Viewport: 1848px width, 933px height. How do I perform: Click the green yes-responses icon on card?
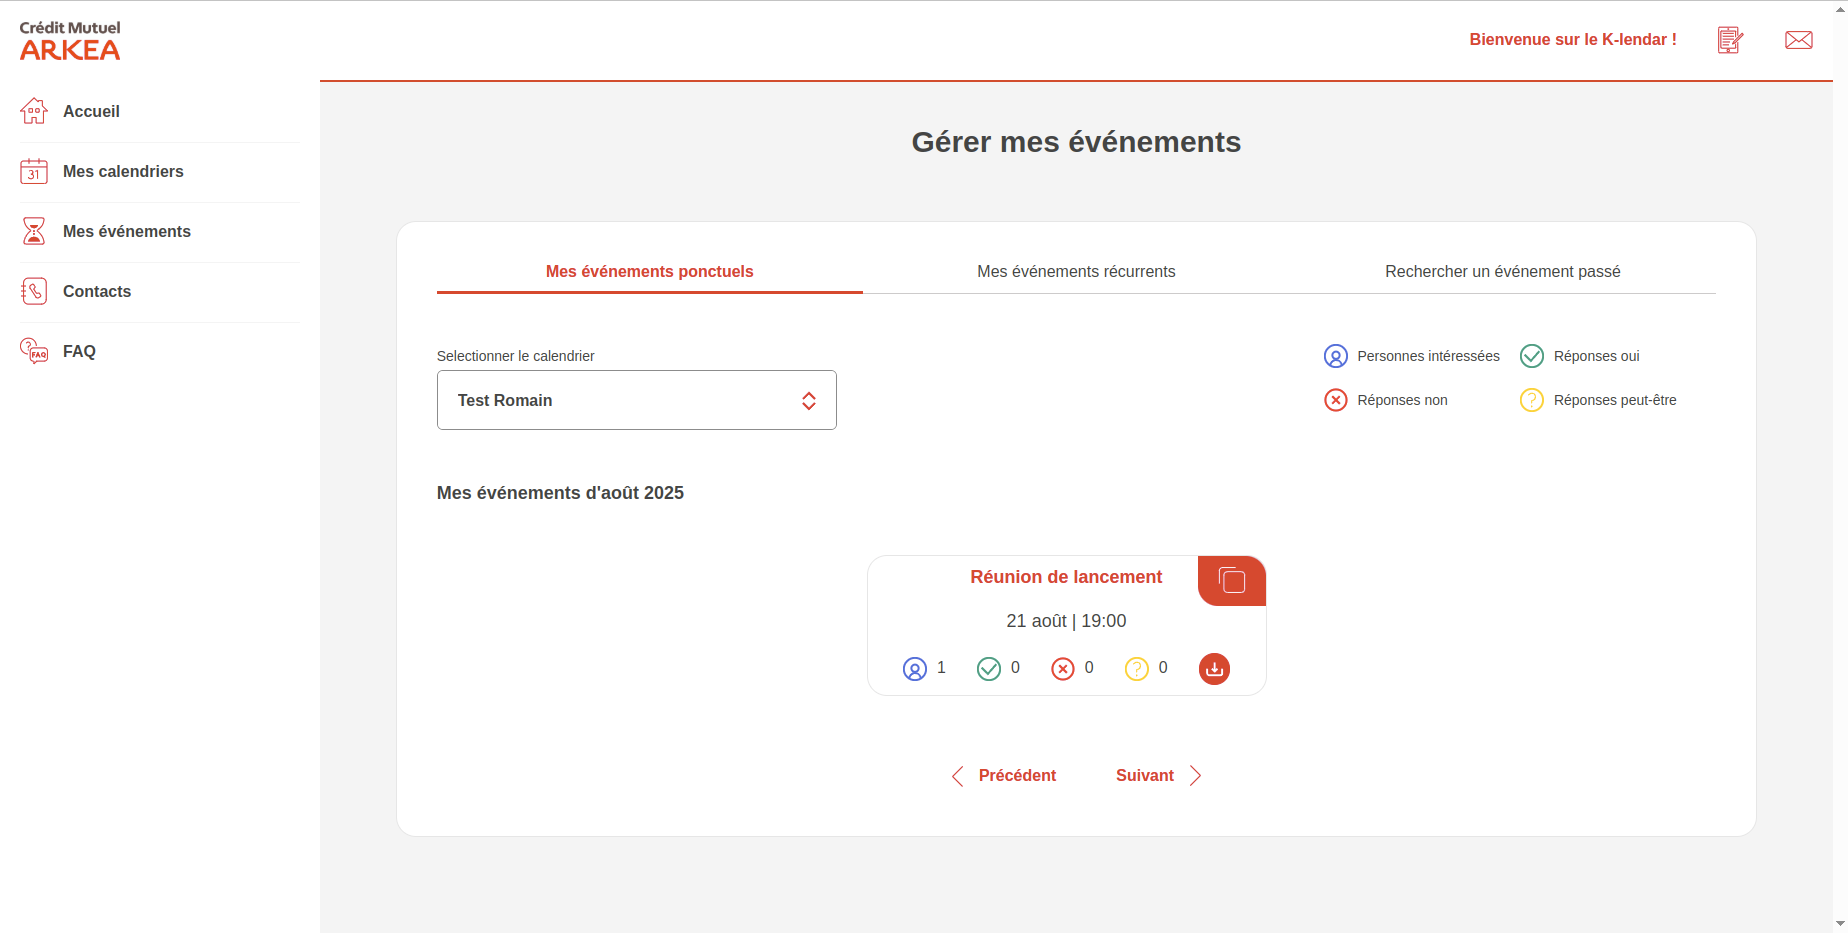pos(989,669)
